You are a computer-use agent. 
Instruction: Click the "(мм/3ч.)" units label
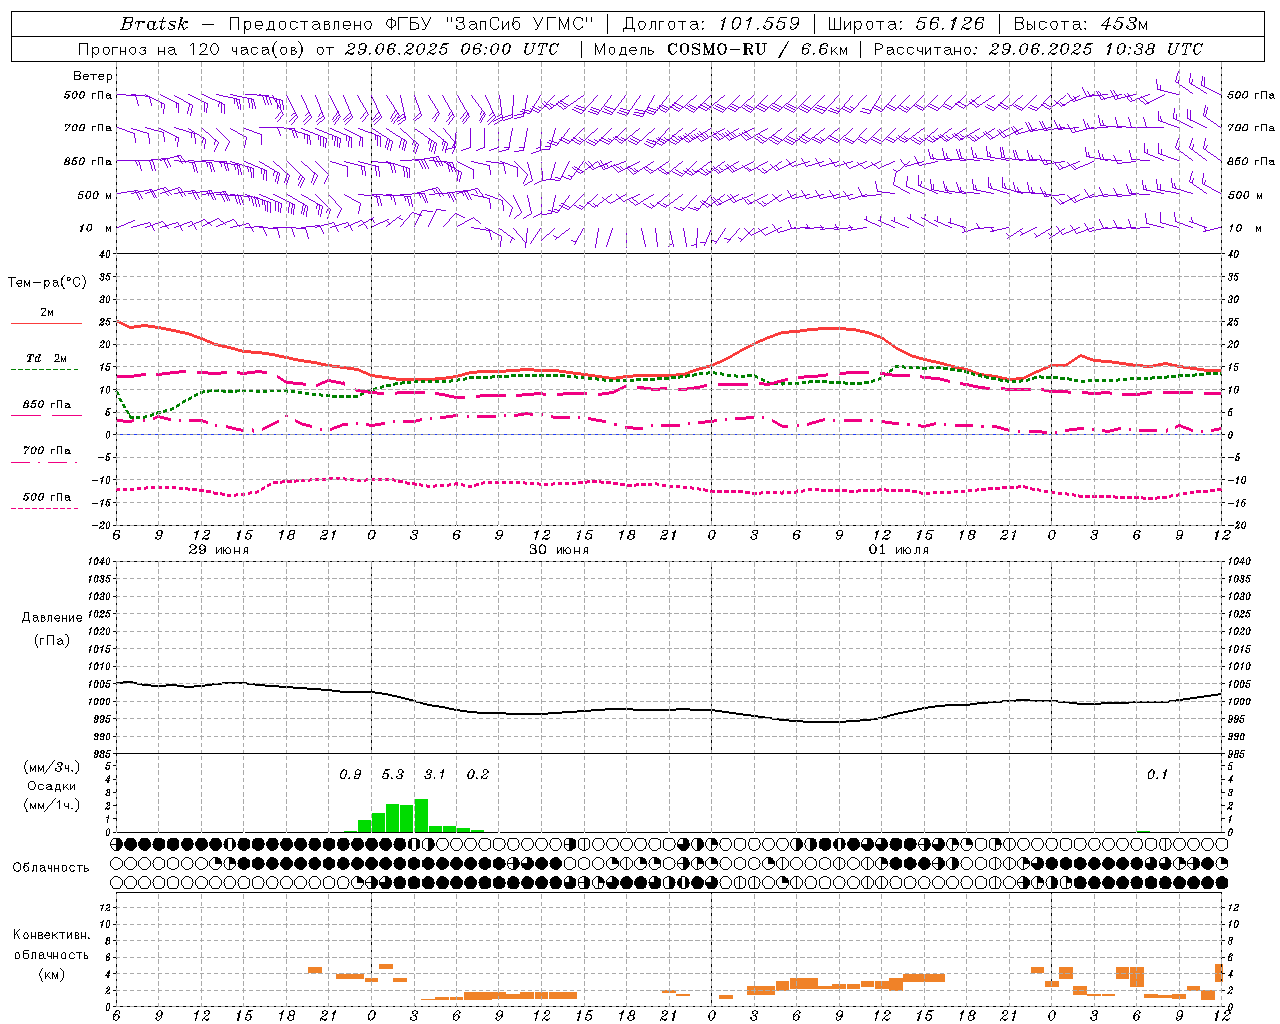point(52,767)
